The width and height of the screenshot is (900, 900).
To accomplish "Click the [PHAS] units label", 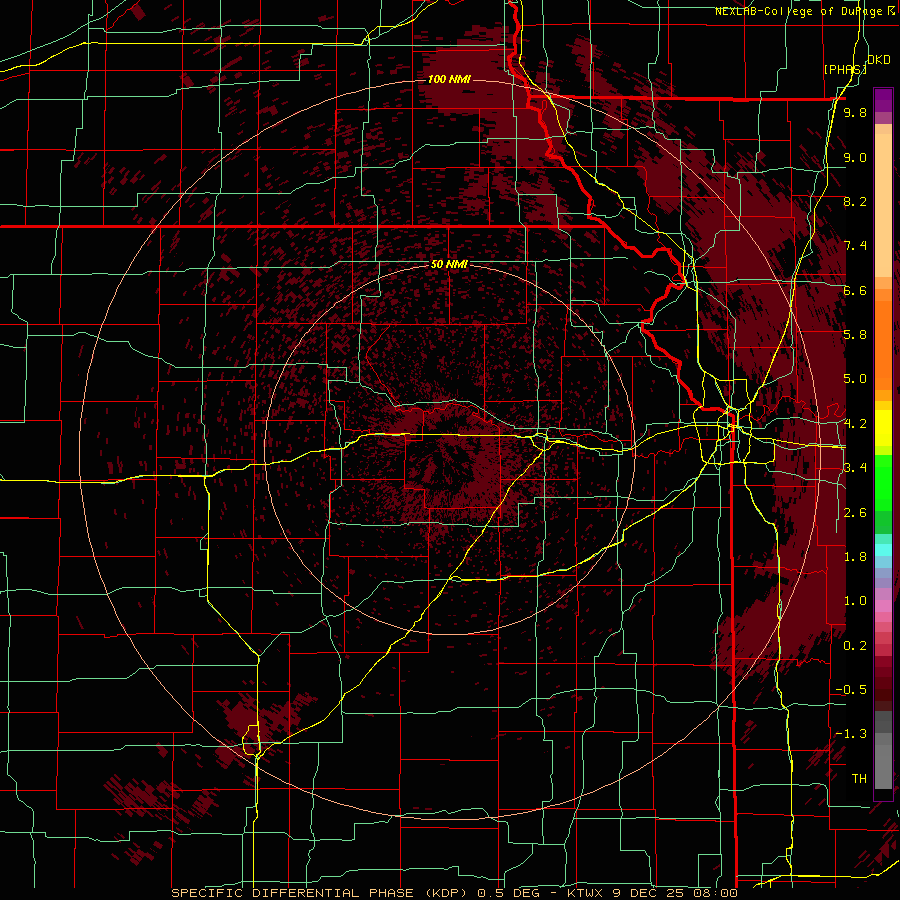I will point(845,69).
